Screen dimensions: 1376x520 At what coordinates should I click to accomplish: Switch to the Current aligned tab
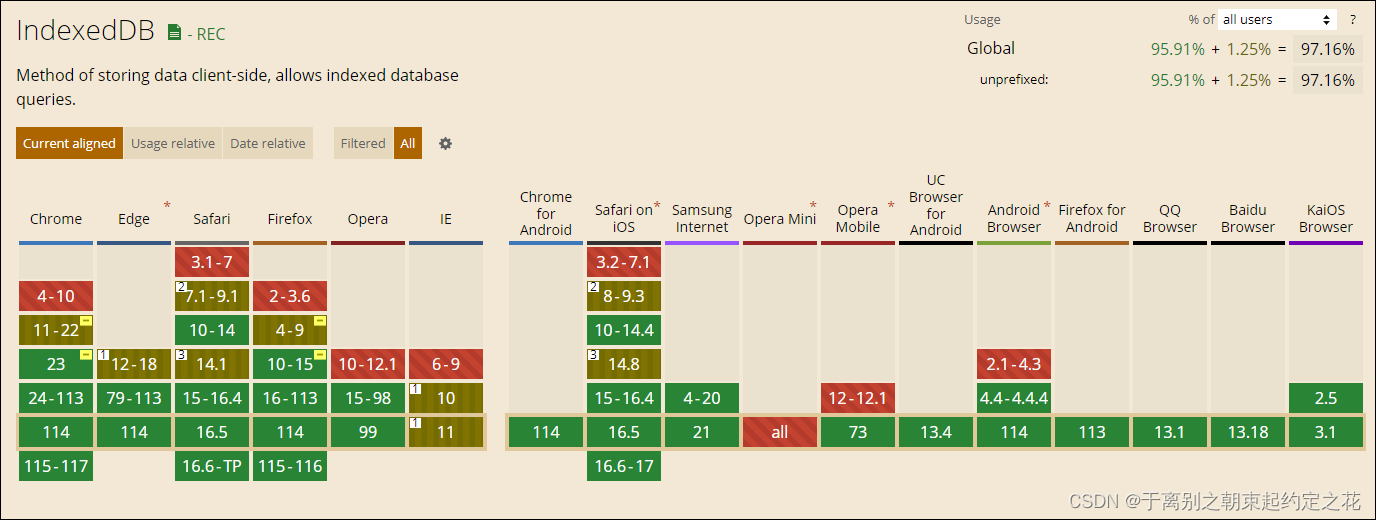click(69, 143)
